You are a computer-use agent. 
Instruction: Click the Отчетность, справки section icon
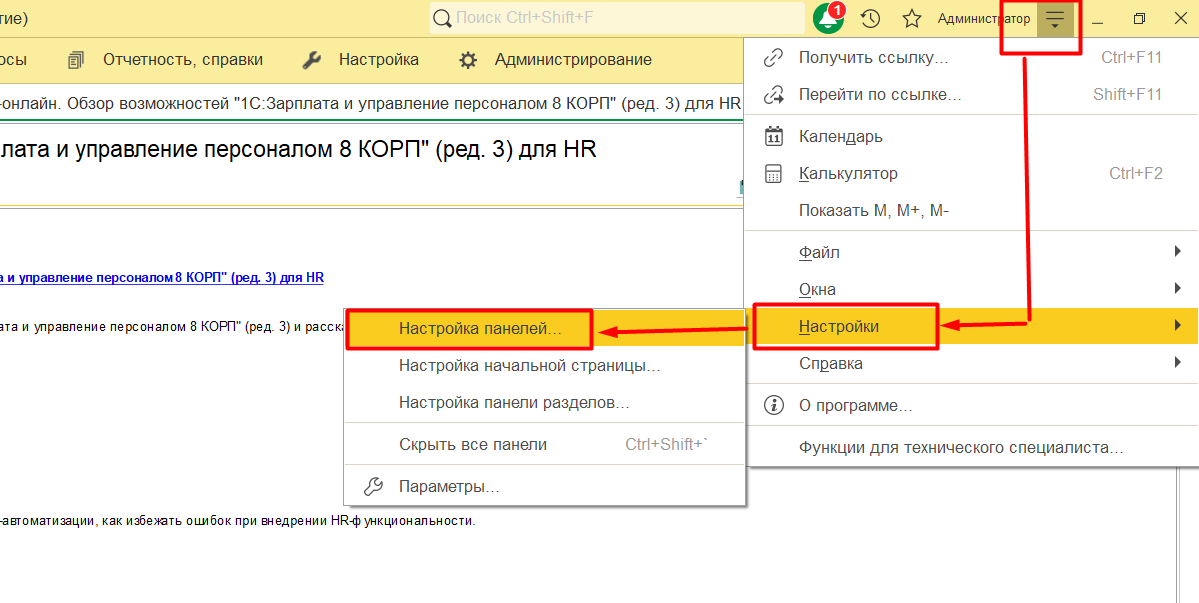pos(76,60)
